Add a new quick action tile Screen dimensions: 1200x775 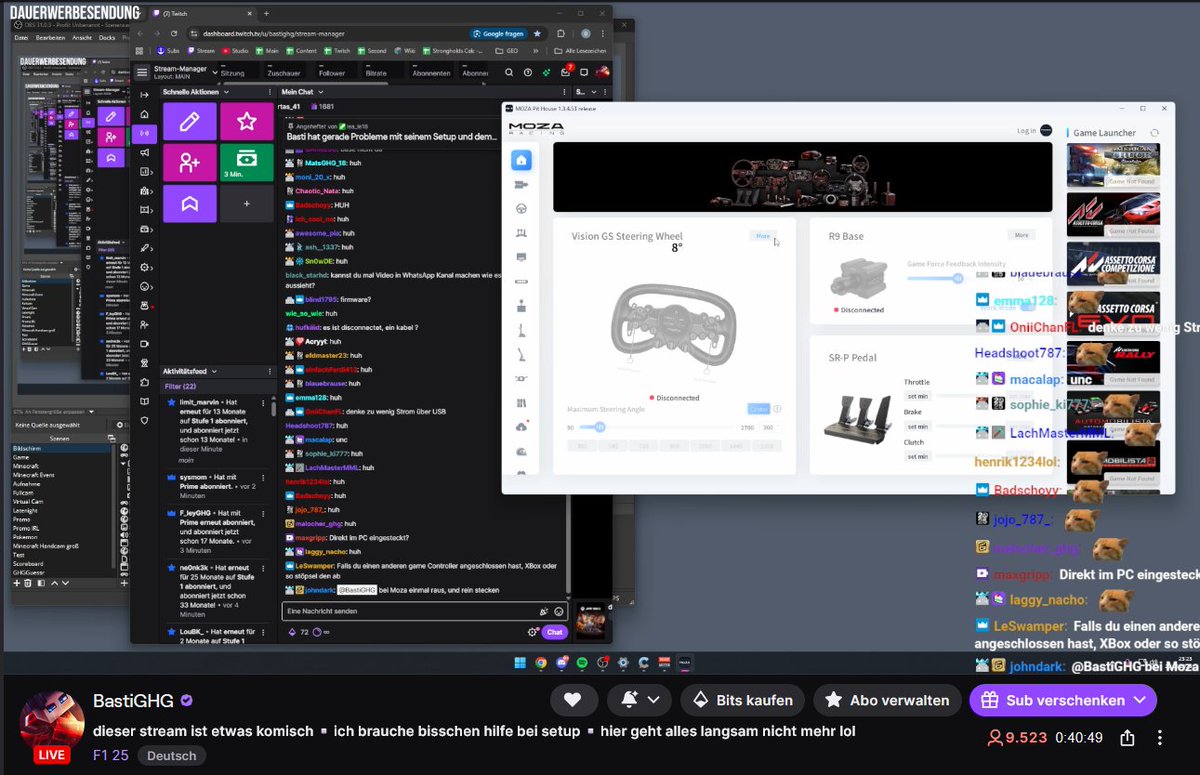tap(246, 203)
